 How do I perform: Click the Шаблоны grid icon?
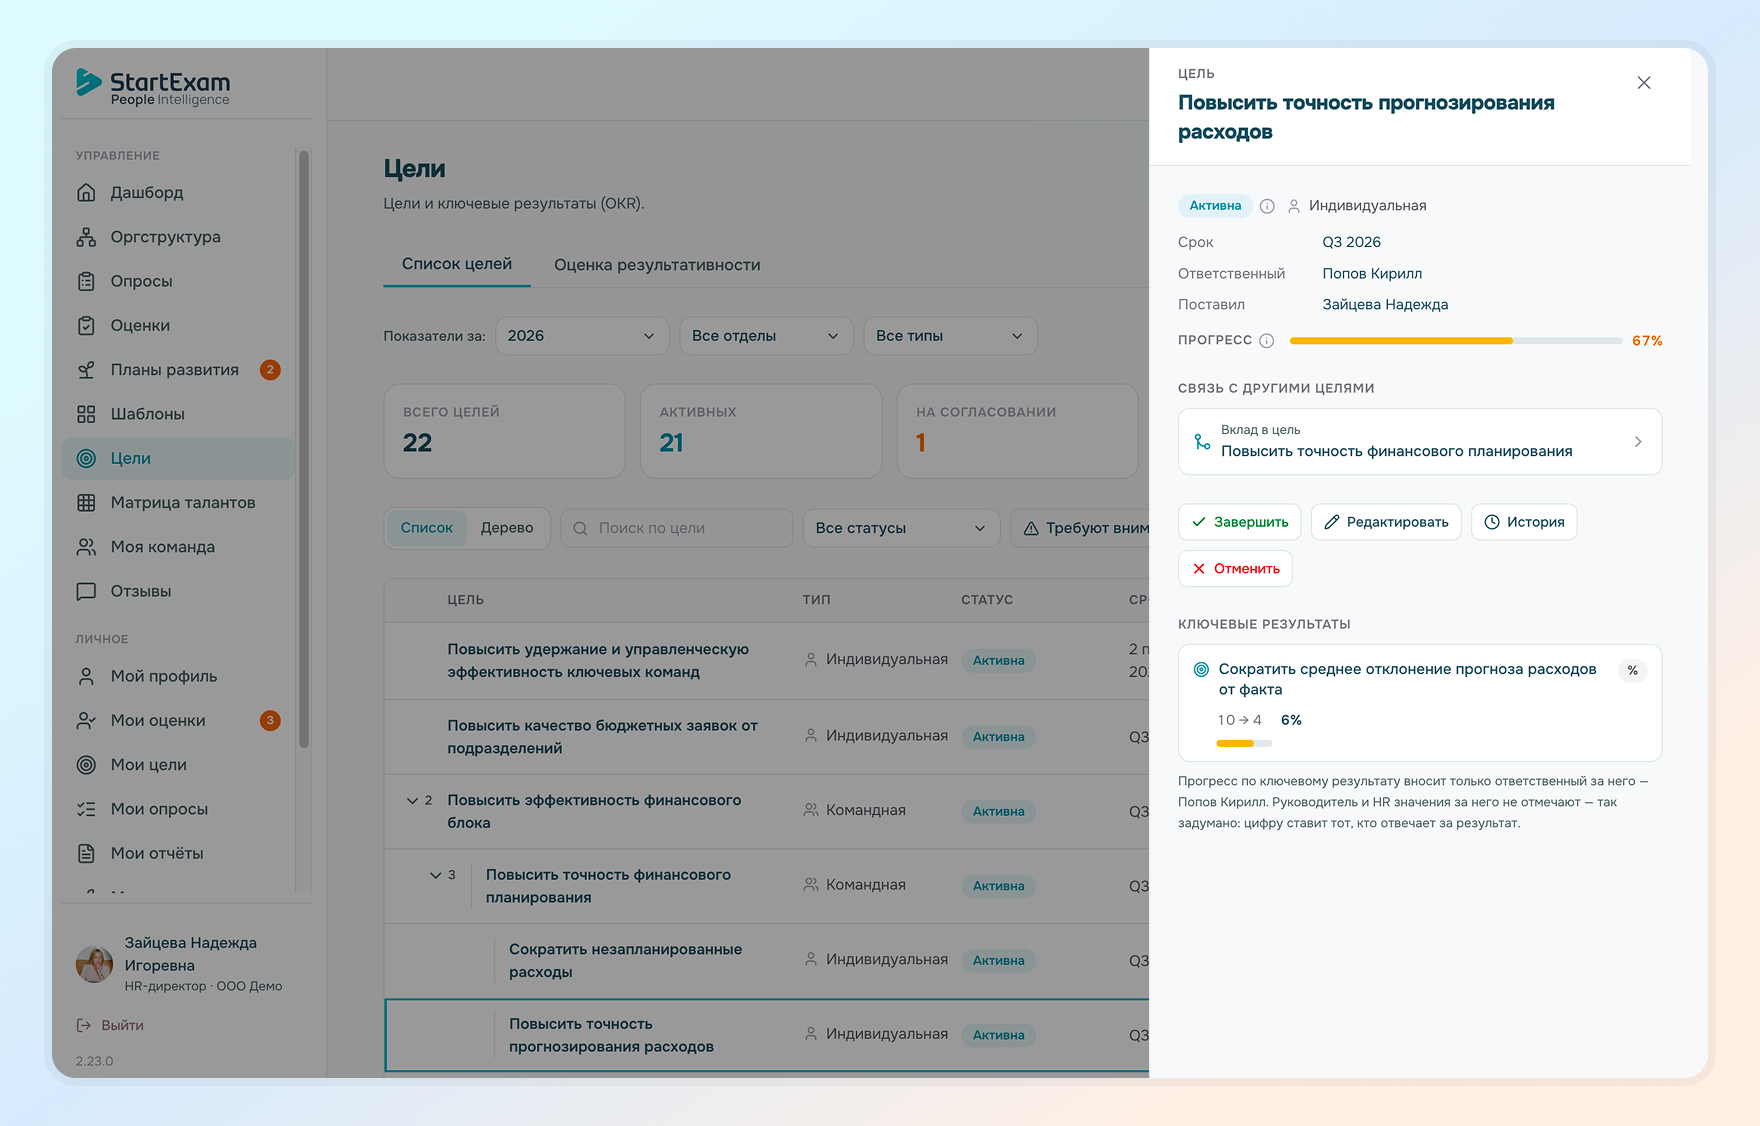pyautogui.click(x=87, y=414)
